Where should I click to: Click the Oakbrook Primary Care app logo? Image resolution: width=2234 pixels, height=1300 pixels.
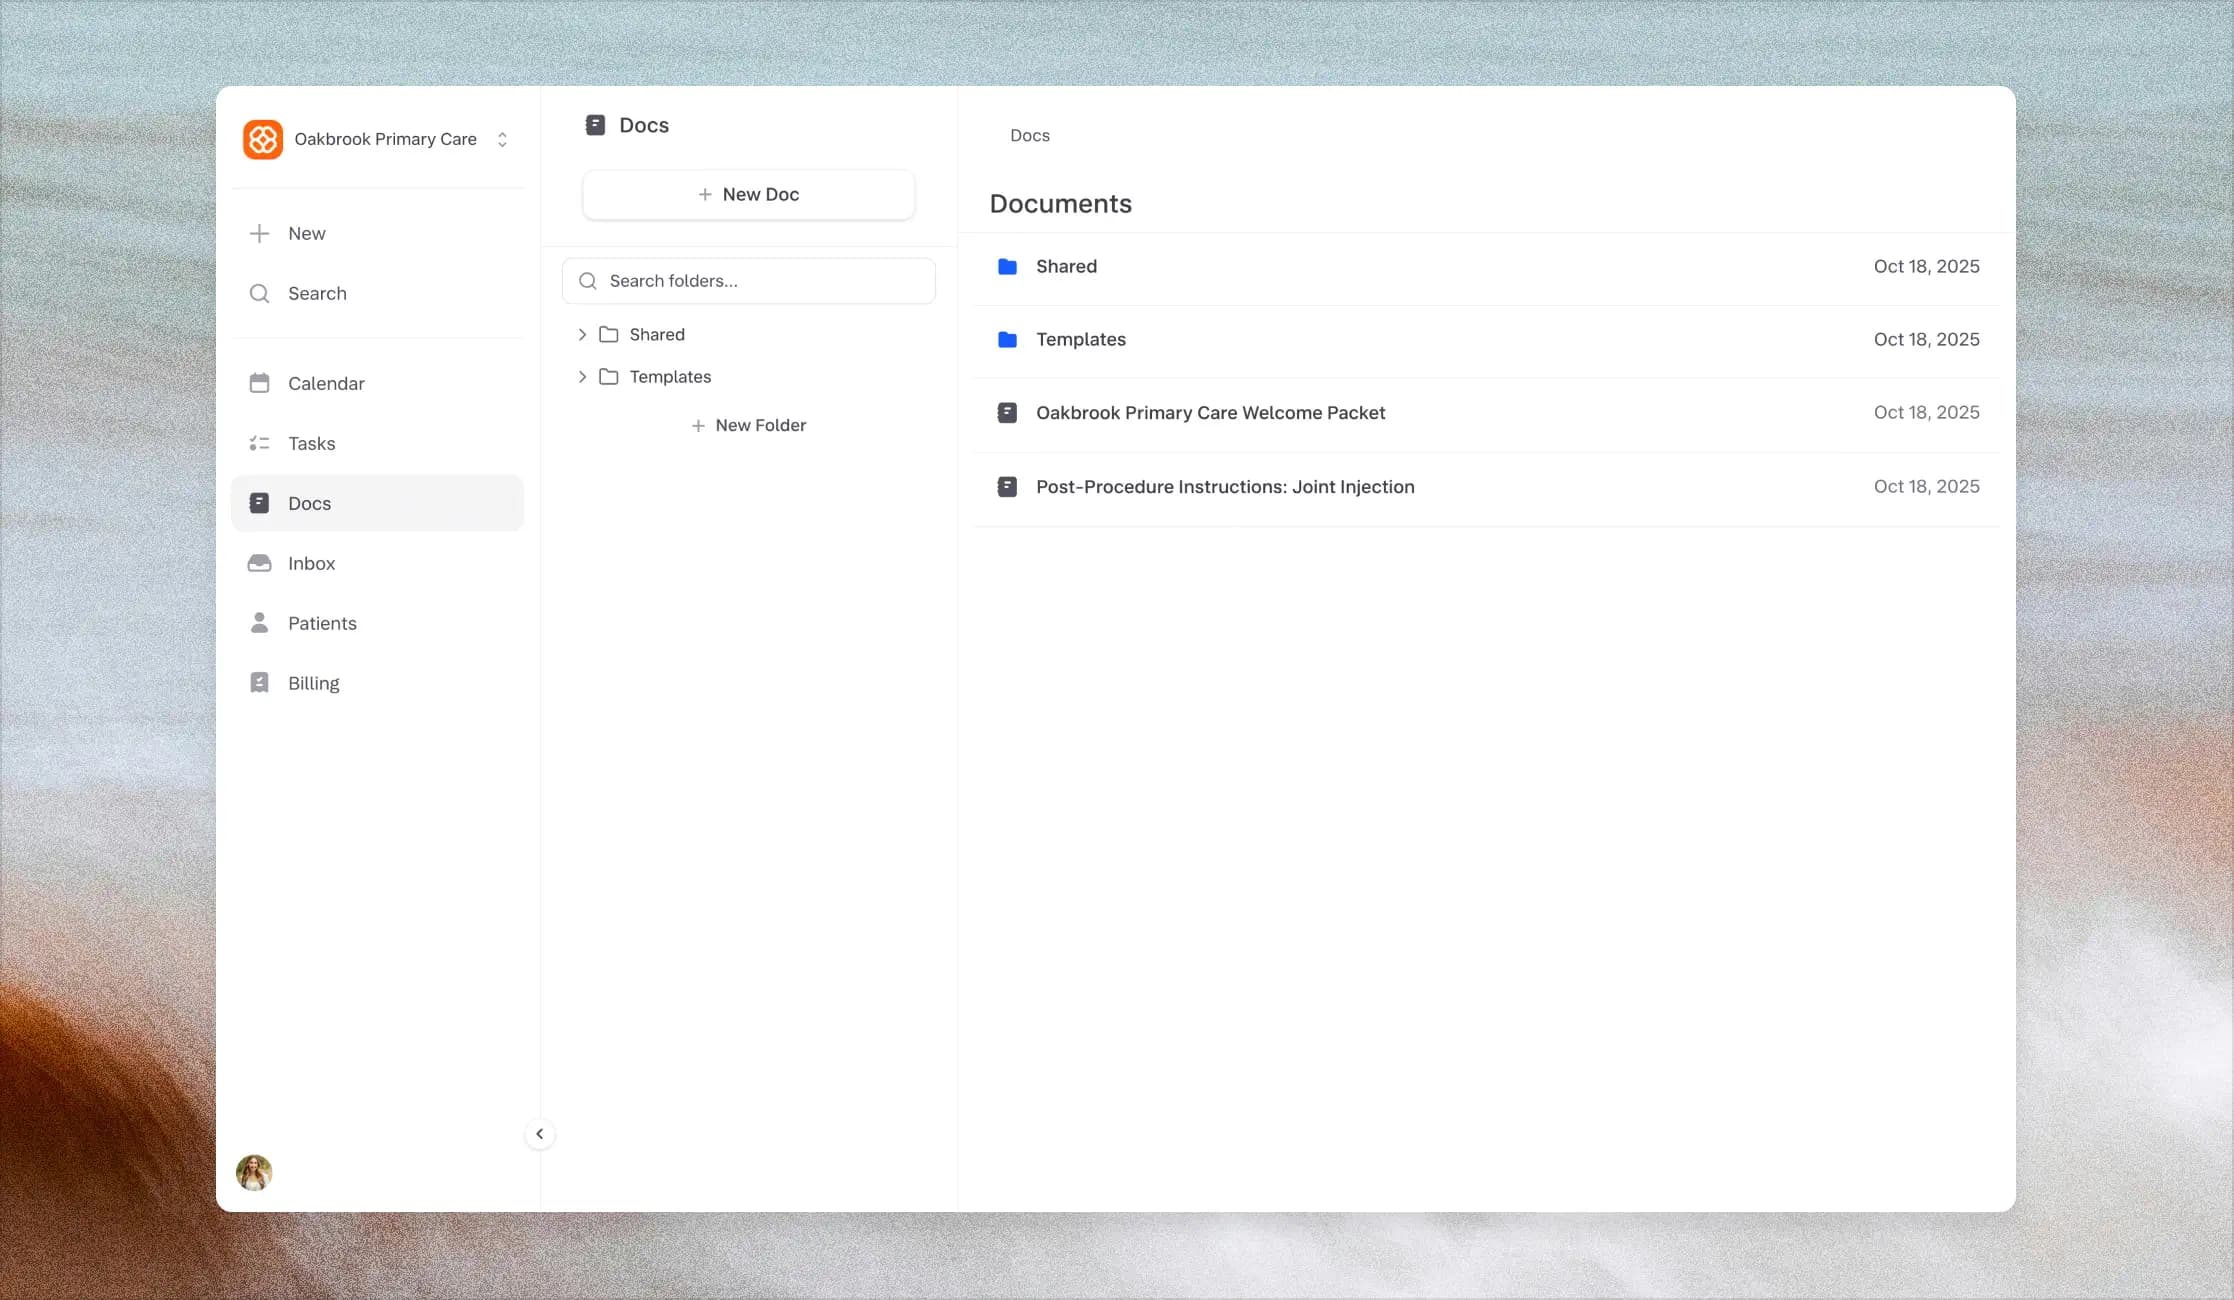263,139
